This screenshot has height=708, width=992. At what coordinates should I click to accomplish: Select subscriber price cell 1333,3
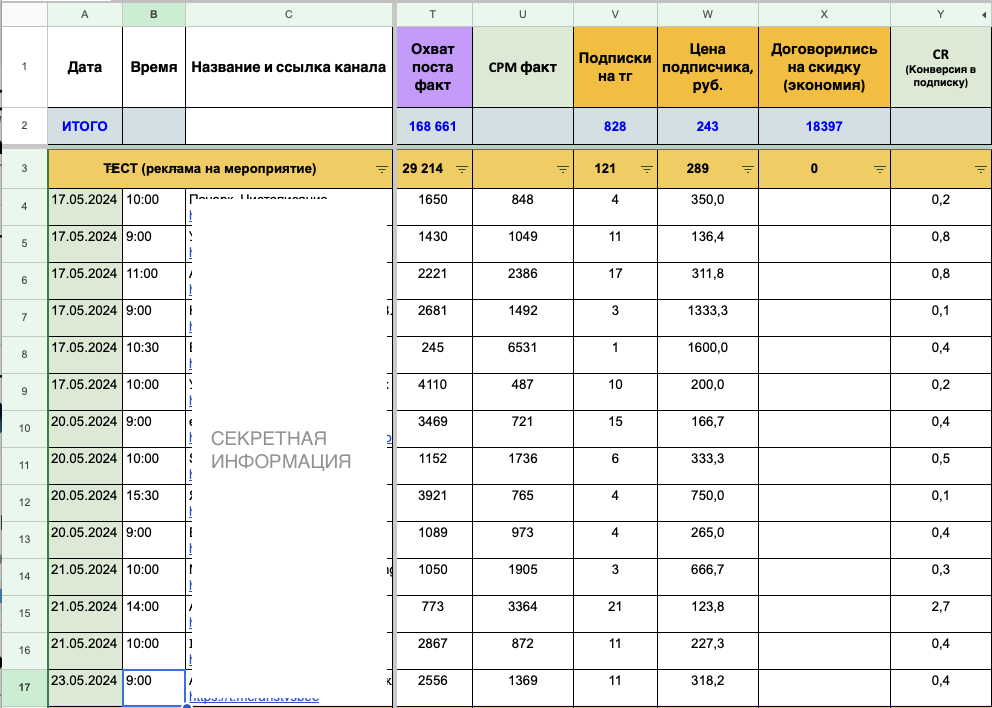click(707, 318)
